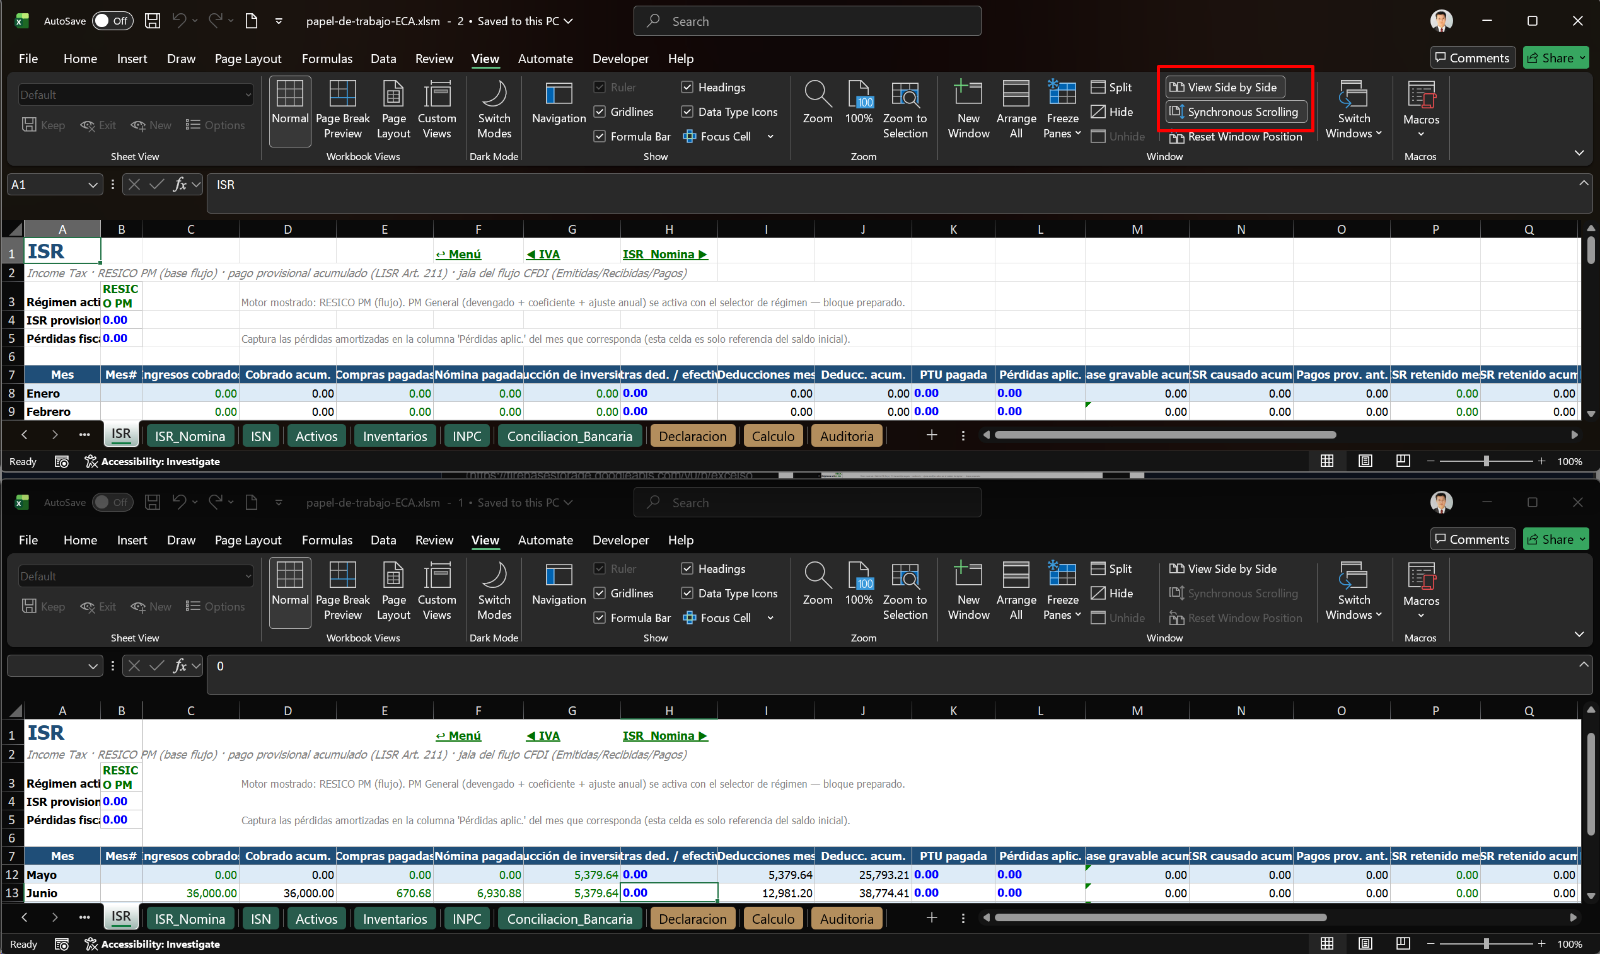Viewport: 1600px width, 954px height.
Task: Open Formulas tab in top window
Action: (327, 59)
